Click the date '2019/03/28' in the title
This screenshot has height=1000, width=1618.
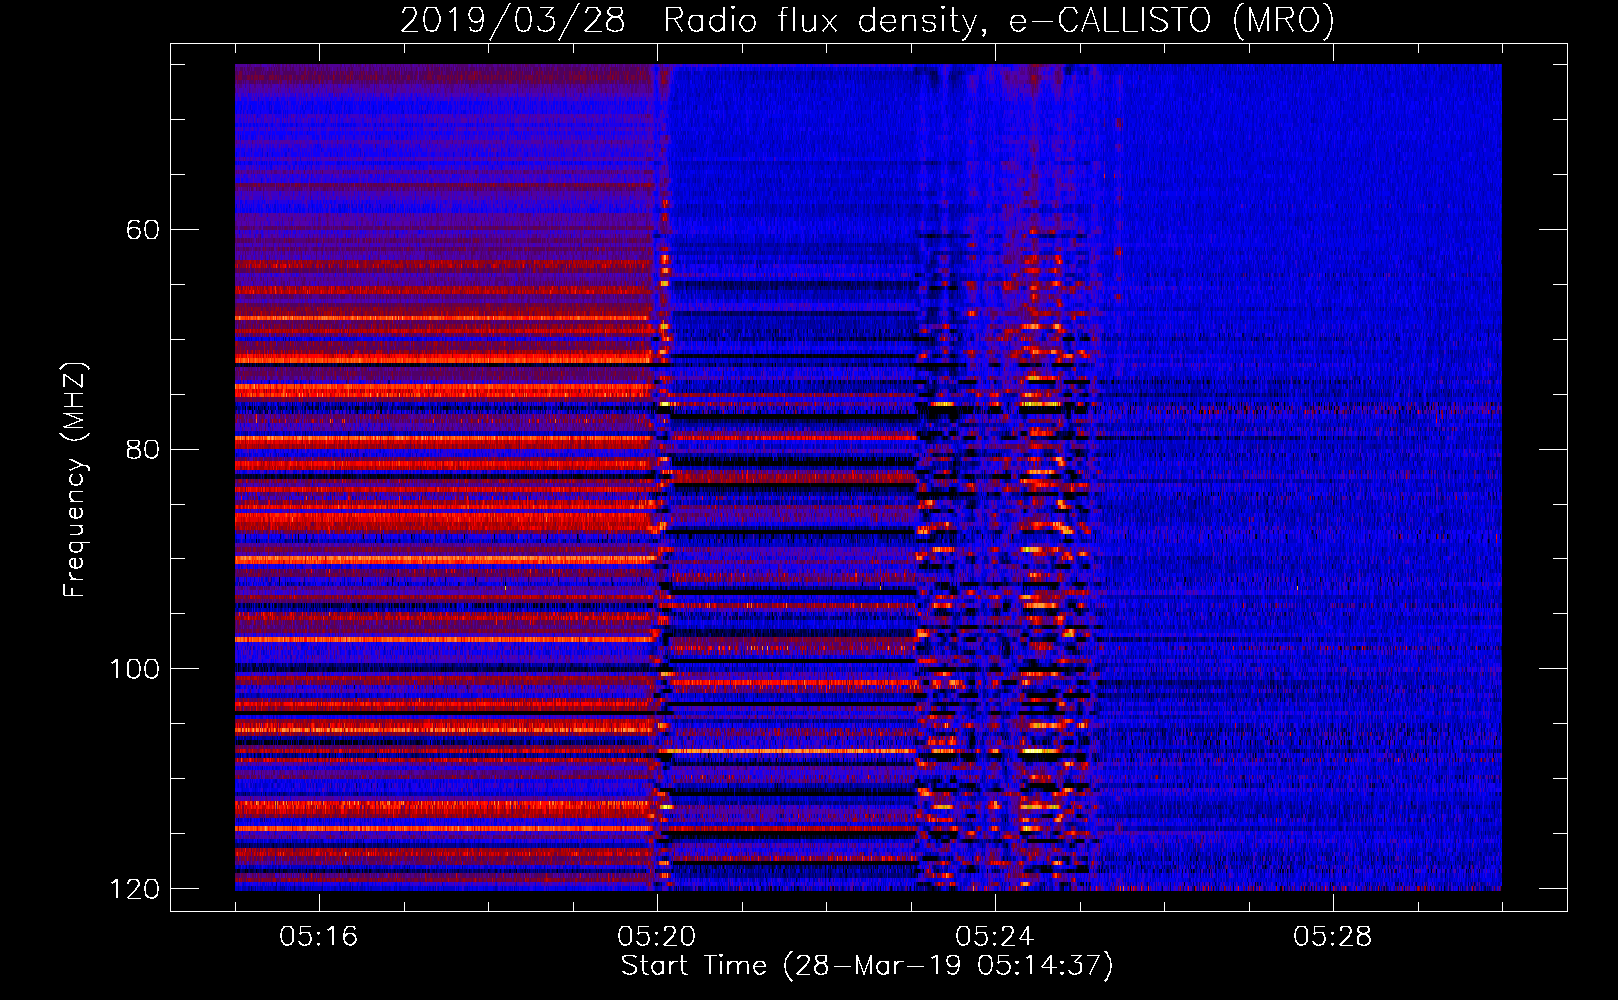pos(513,20)
